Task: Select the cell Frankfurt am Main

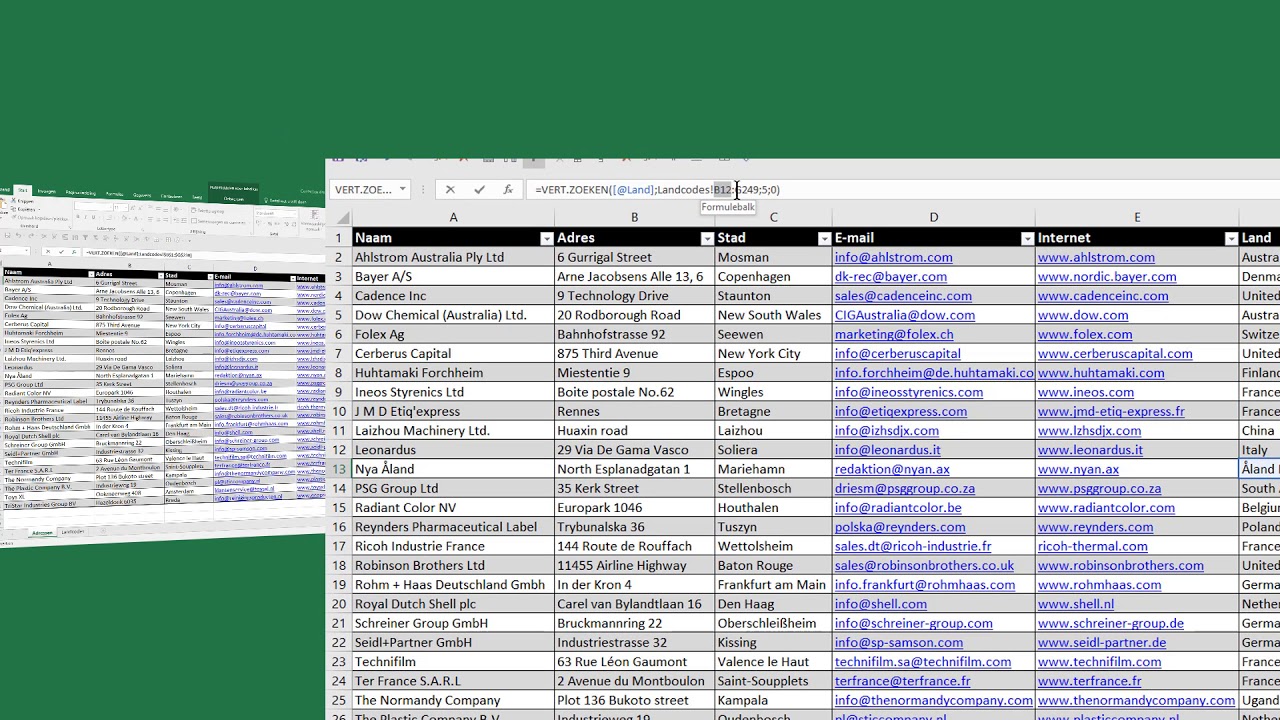Action: click(x=773, y=585)
